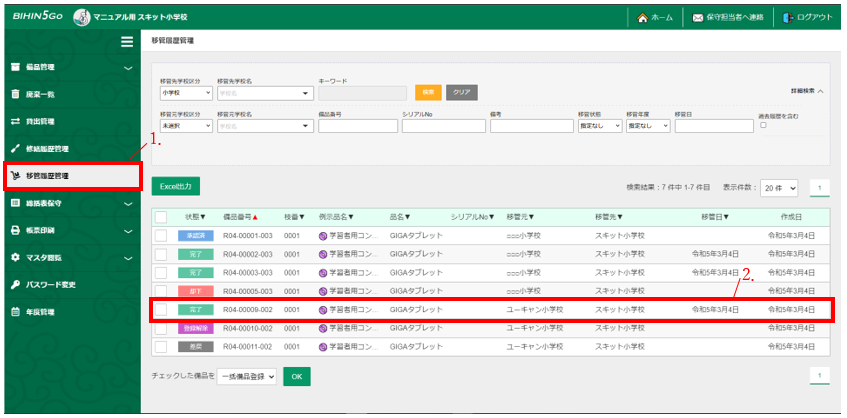847x418 pixels.
Task: Click the envelope contact icon in header
Action: pos(698,18)
